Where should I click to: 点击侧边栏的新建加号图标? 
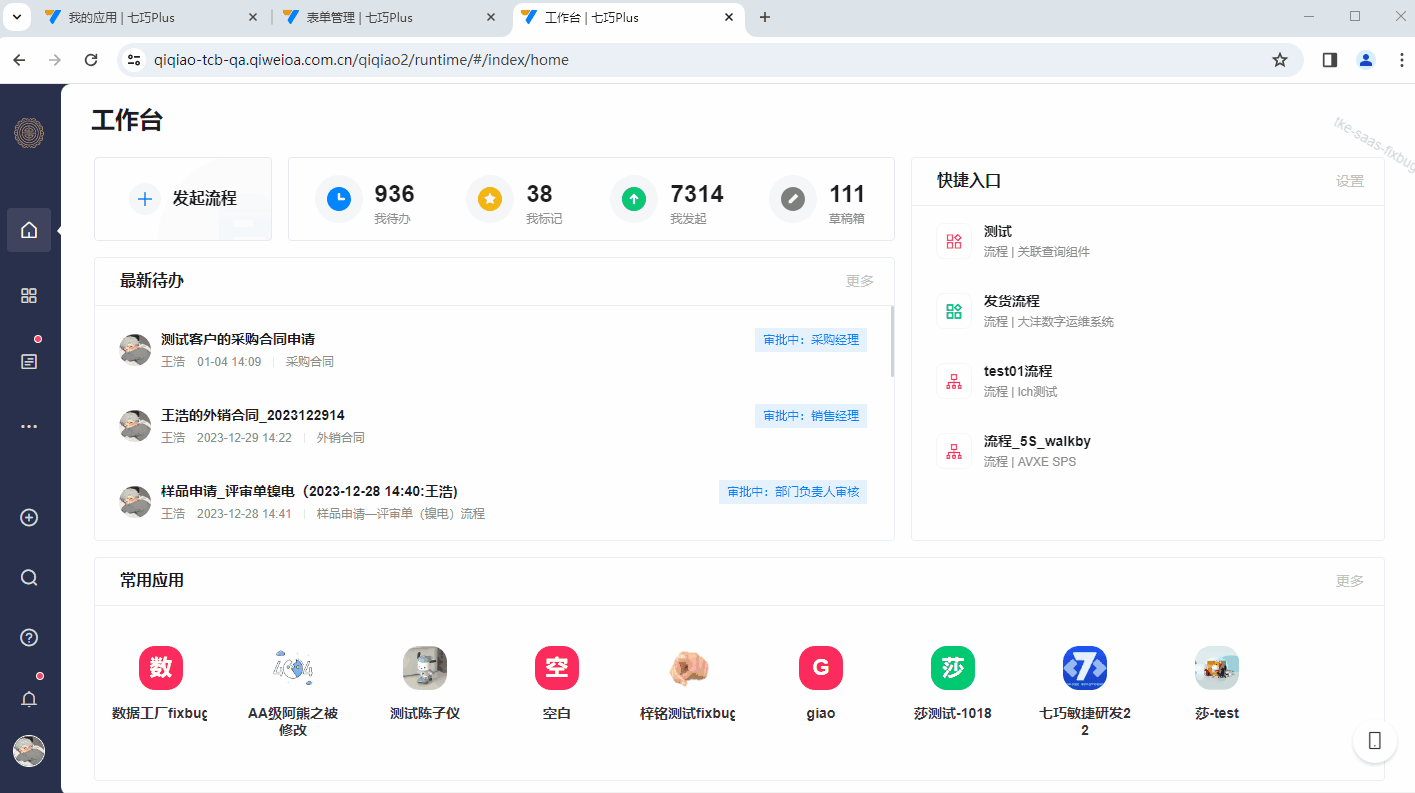coord(29,517)
